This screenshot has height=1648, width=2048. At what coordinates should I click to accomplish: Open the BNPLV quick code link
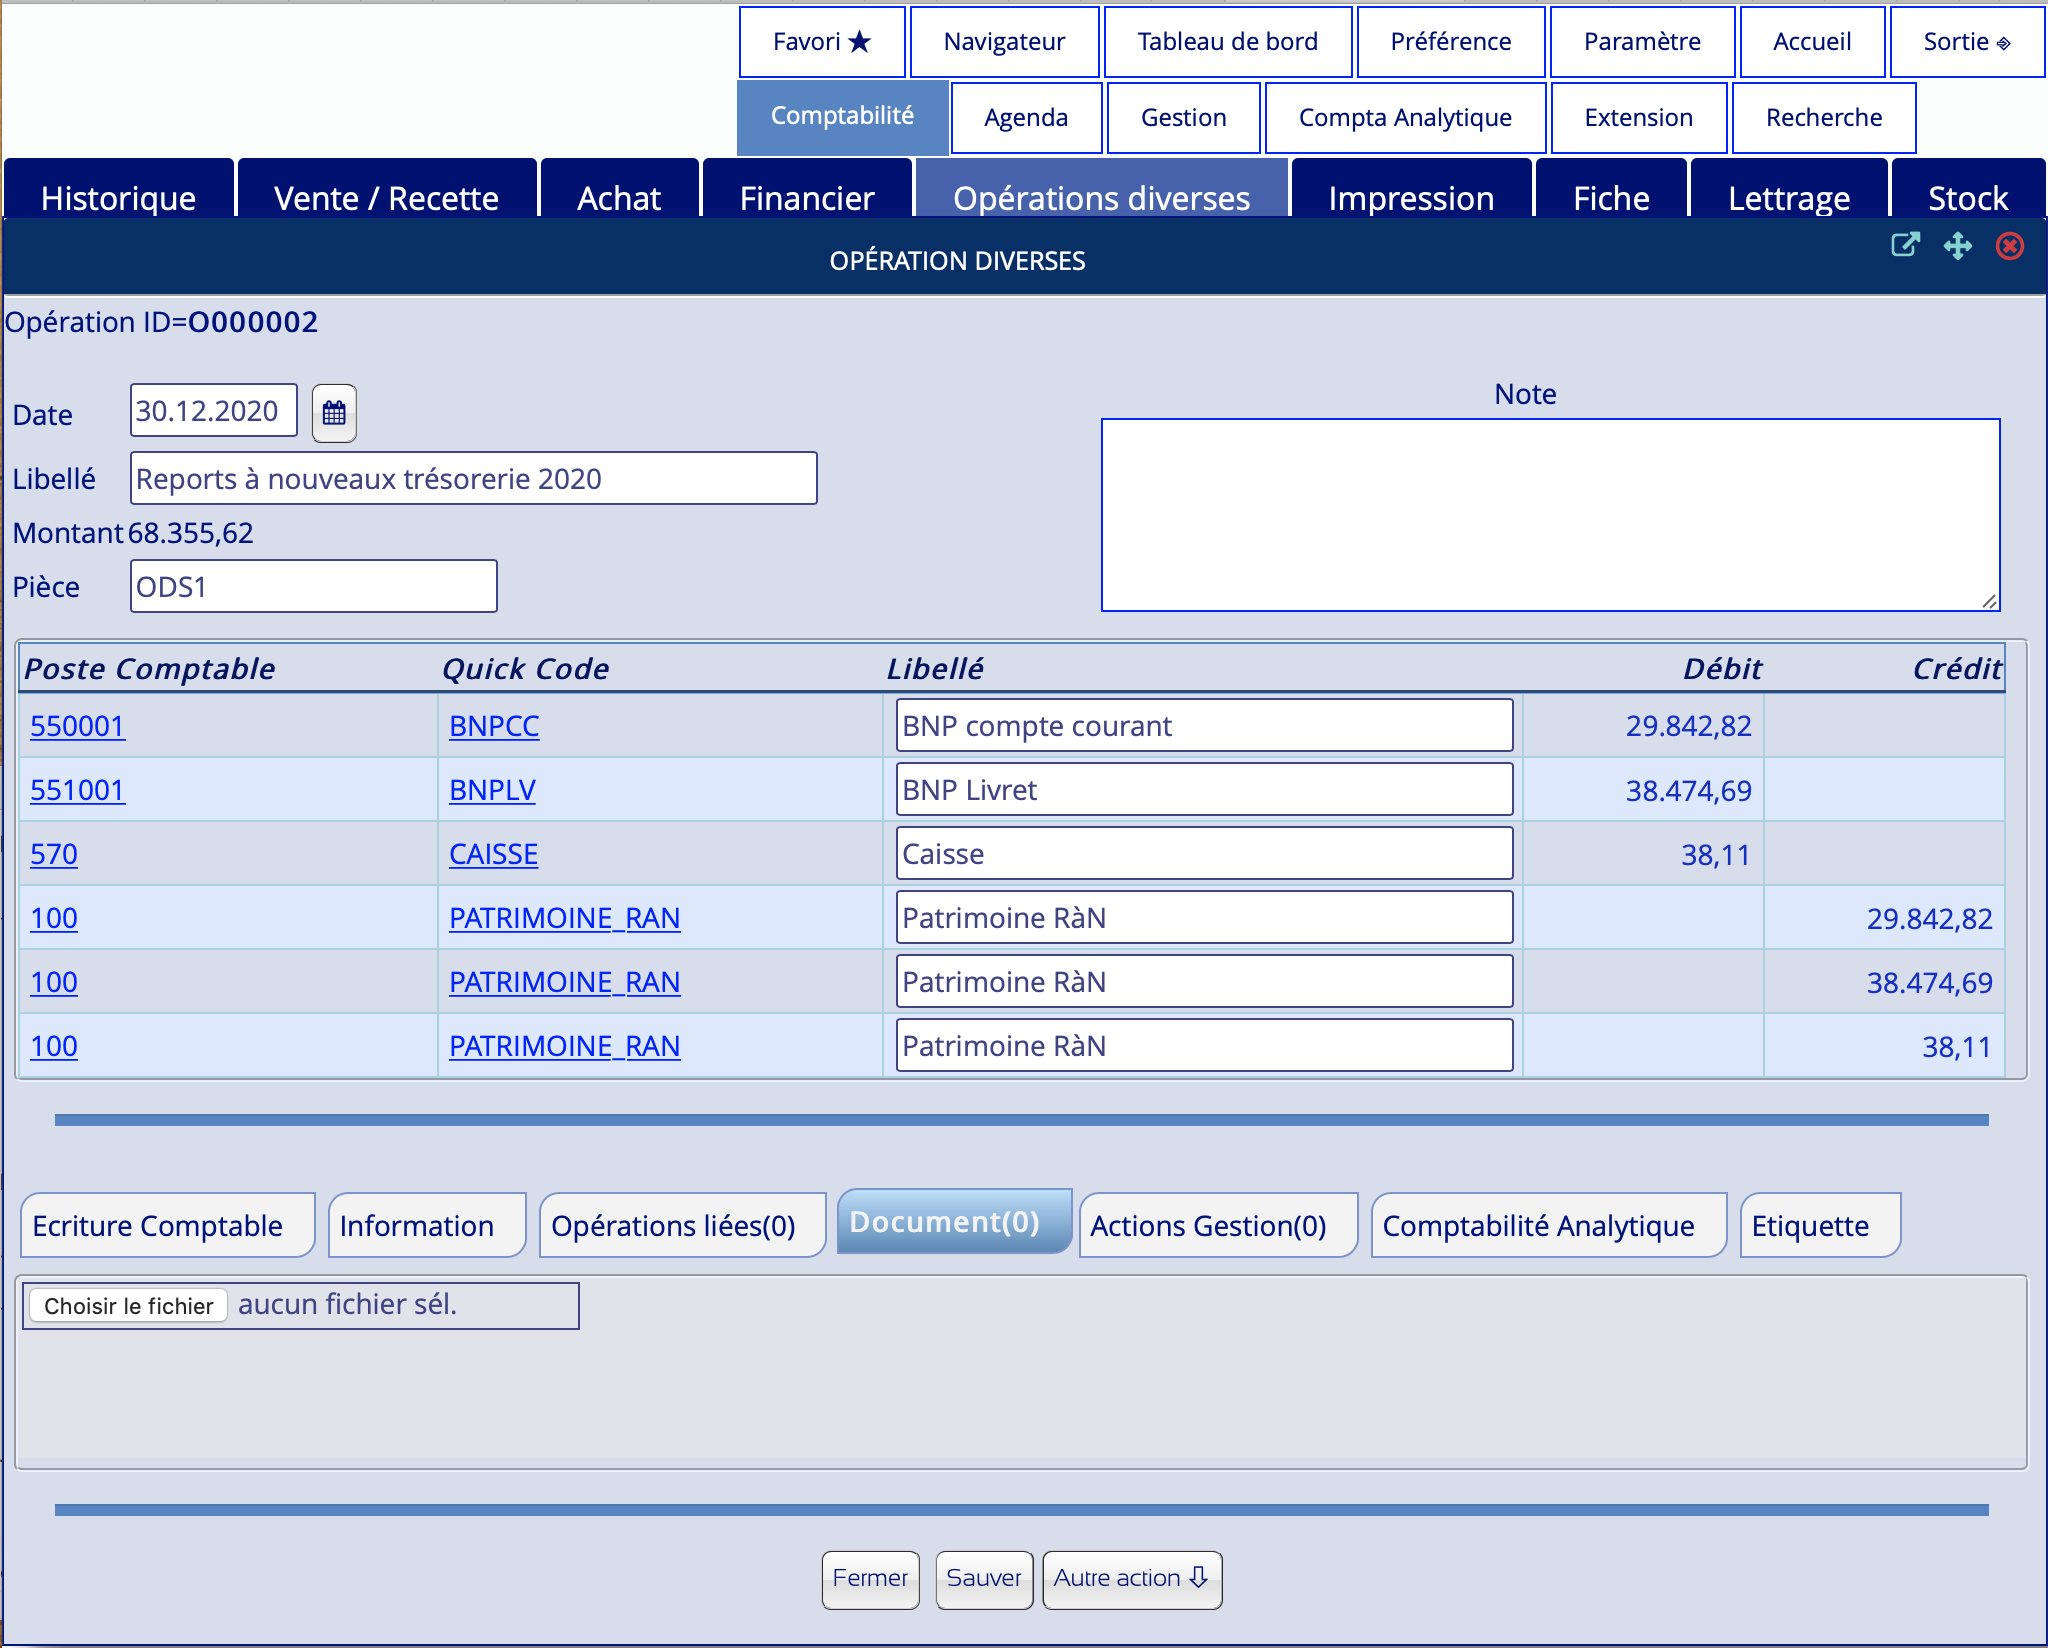tap(492, 790)
